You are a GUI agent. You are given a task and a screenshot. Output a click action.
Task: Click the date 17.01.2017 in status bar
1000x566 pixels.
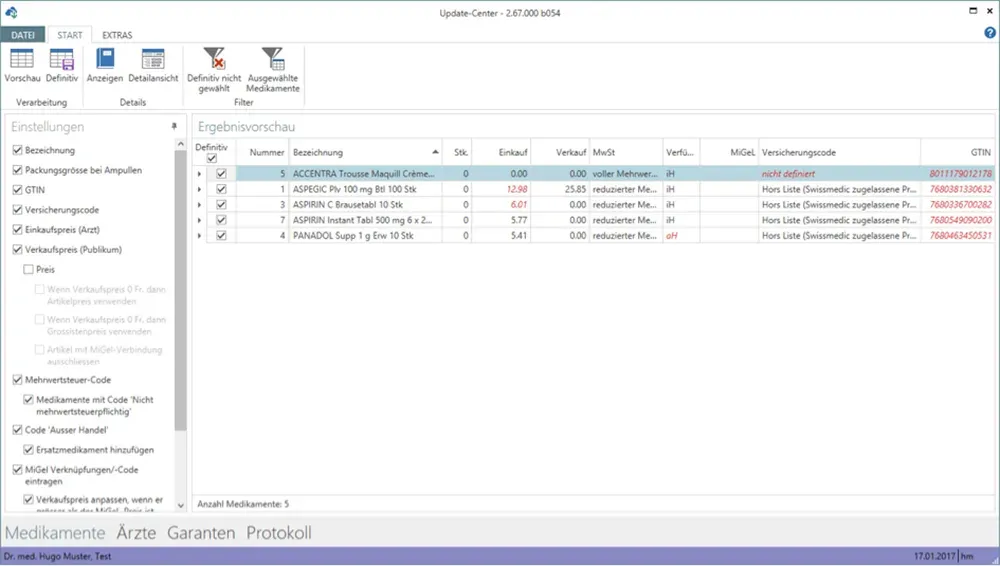(934, 556)
